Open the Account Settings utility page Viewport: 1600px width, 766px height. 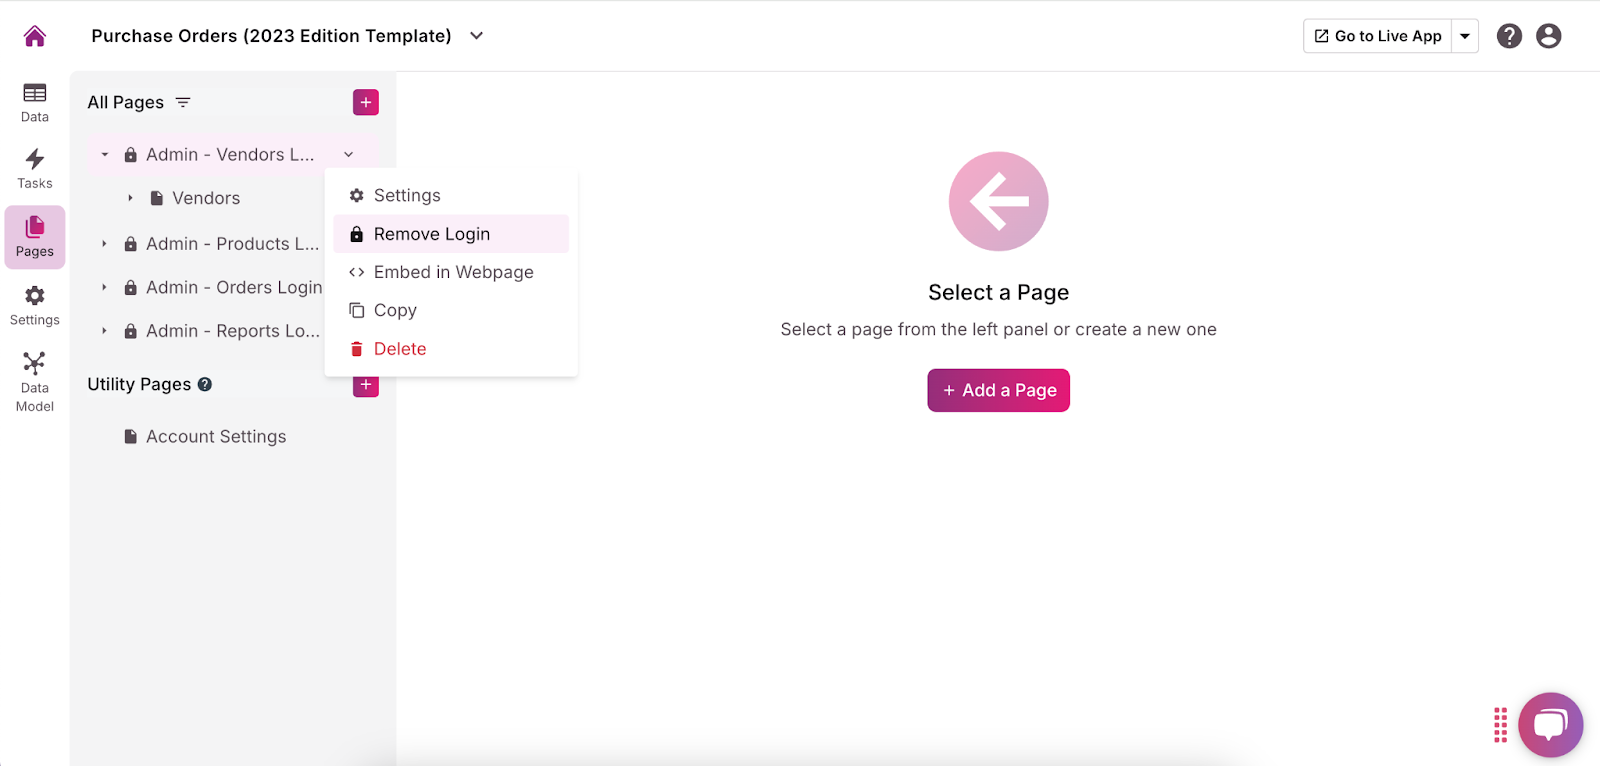tap(215, 437)
